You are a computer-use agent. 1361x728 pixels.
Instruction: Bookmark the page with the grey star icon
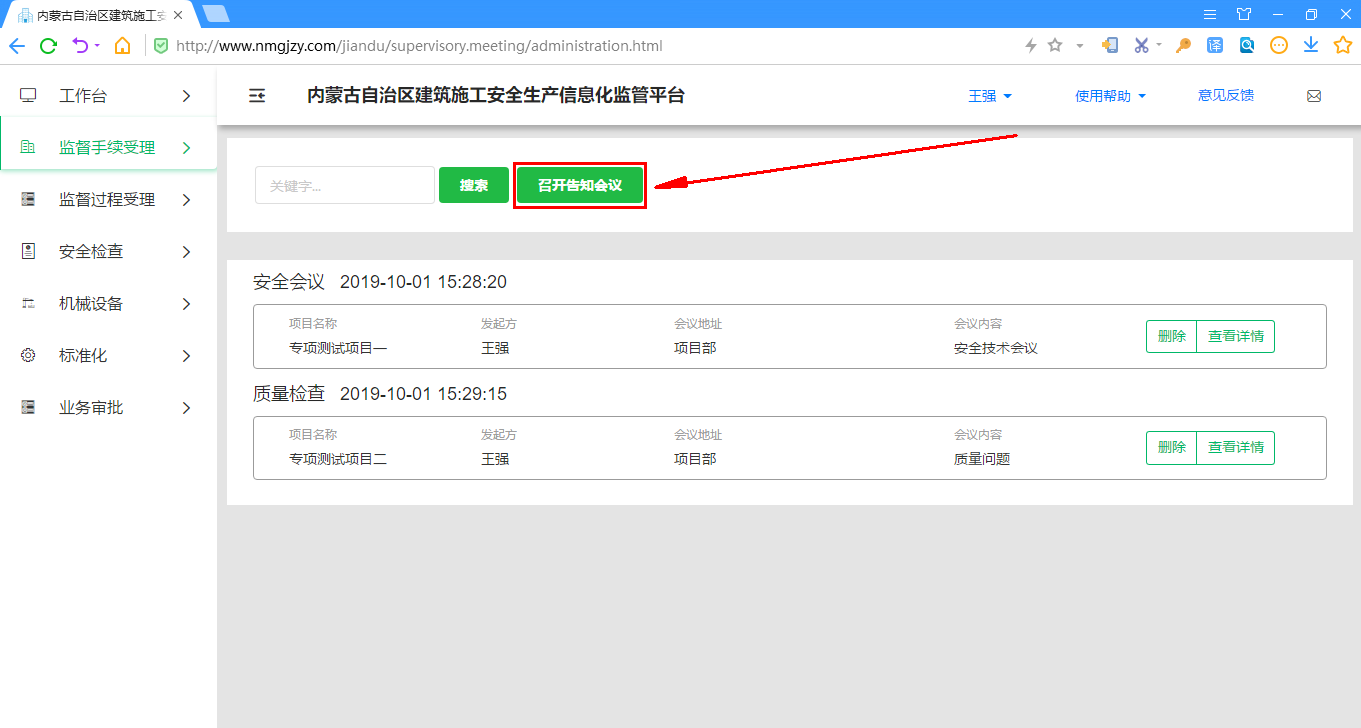tap(1055, 46)
